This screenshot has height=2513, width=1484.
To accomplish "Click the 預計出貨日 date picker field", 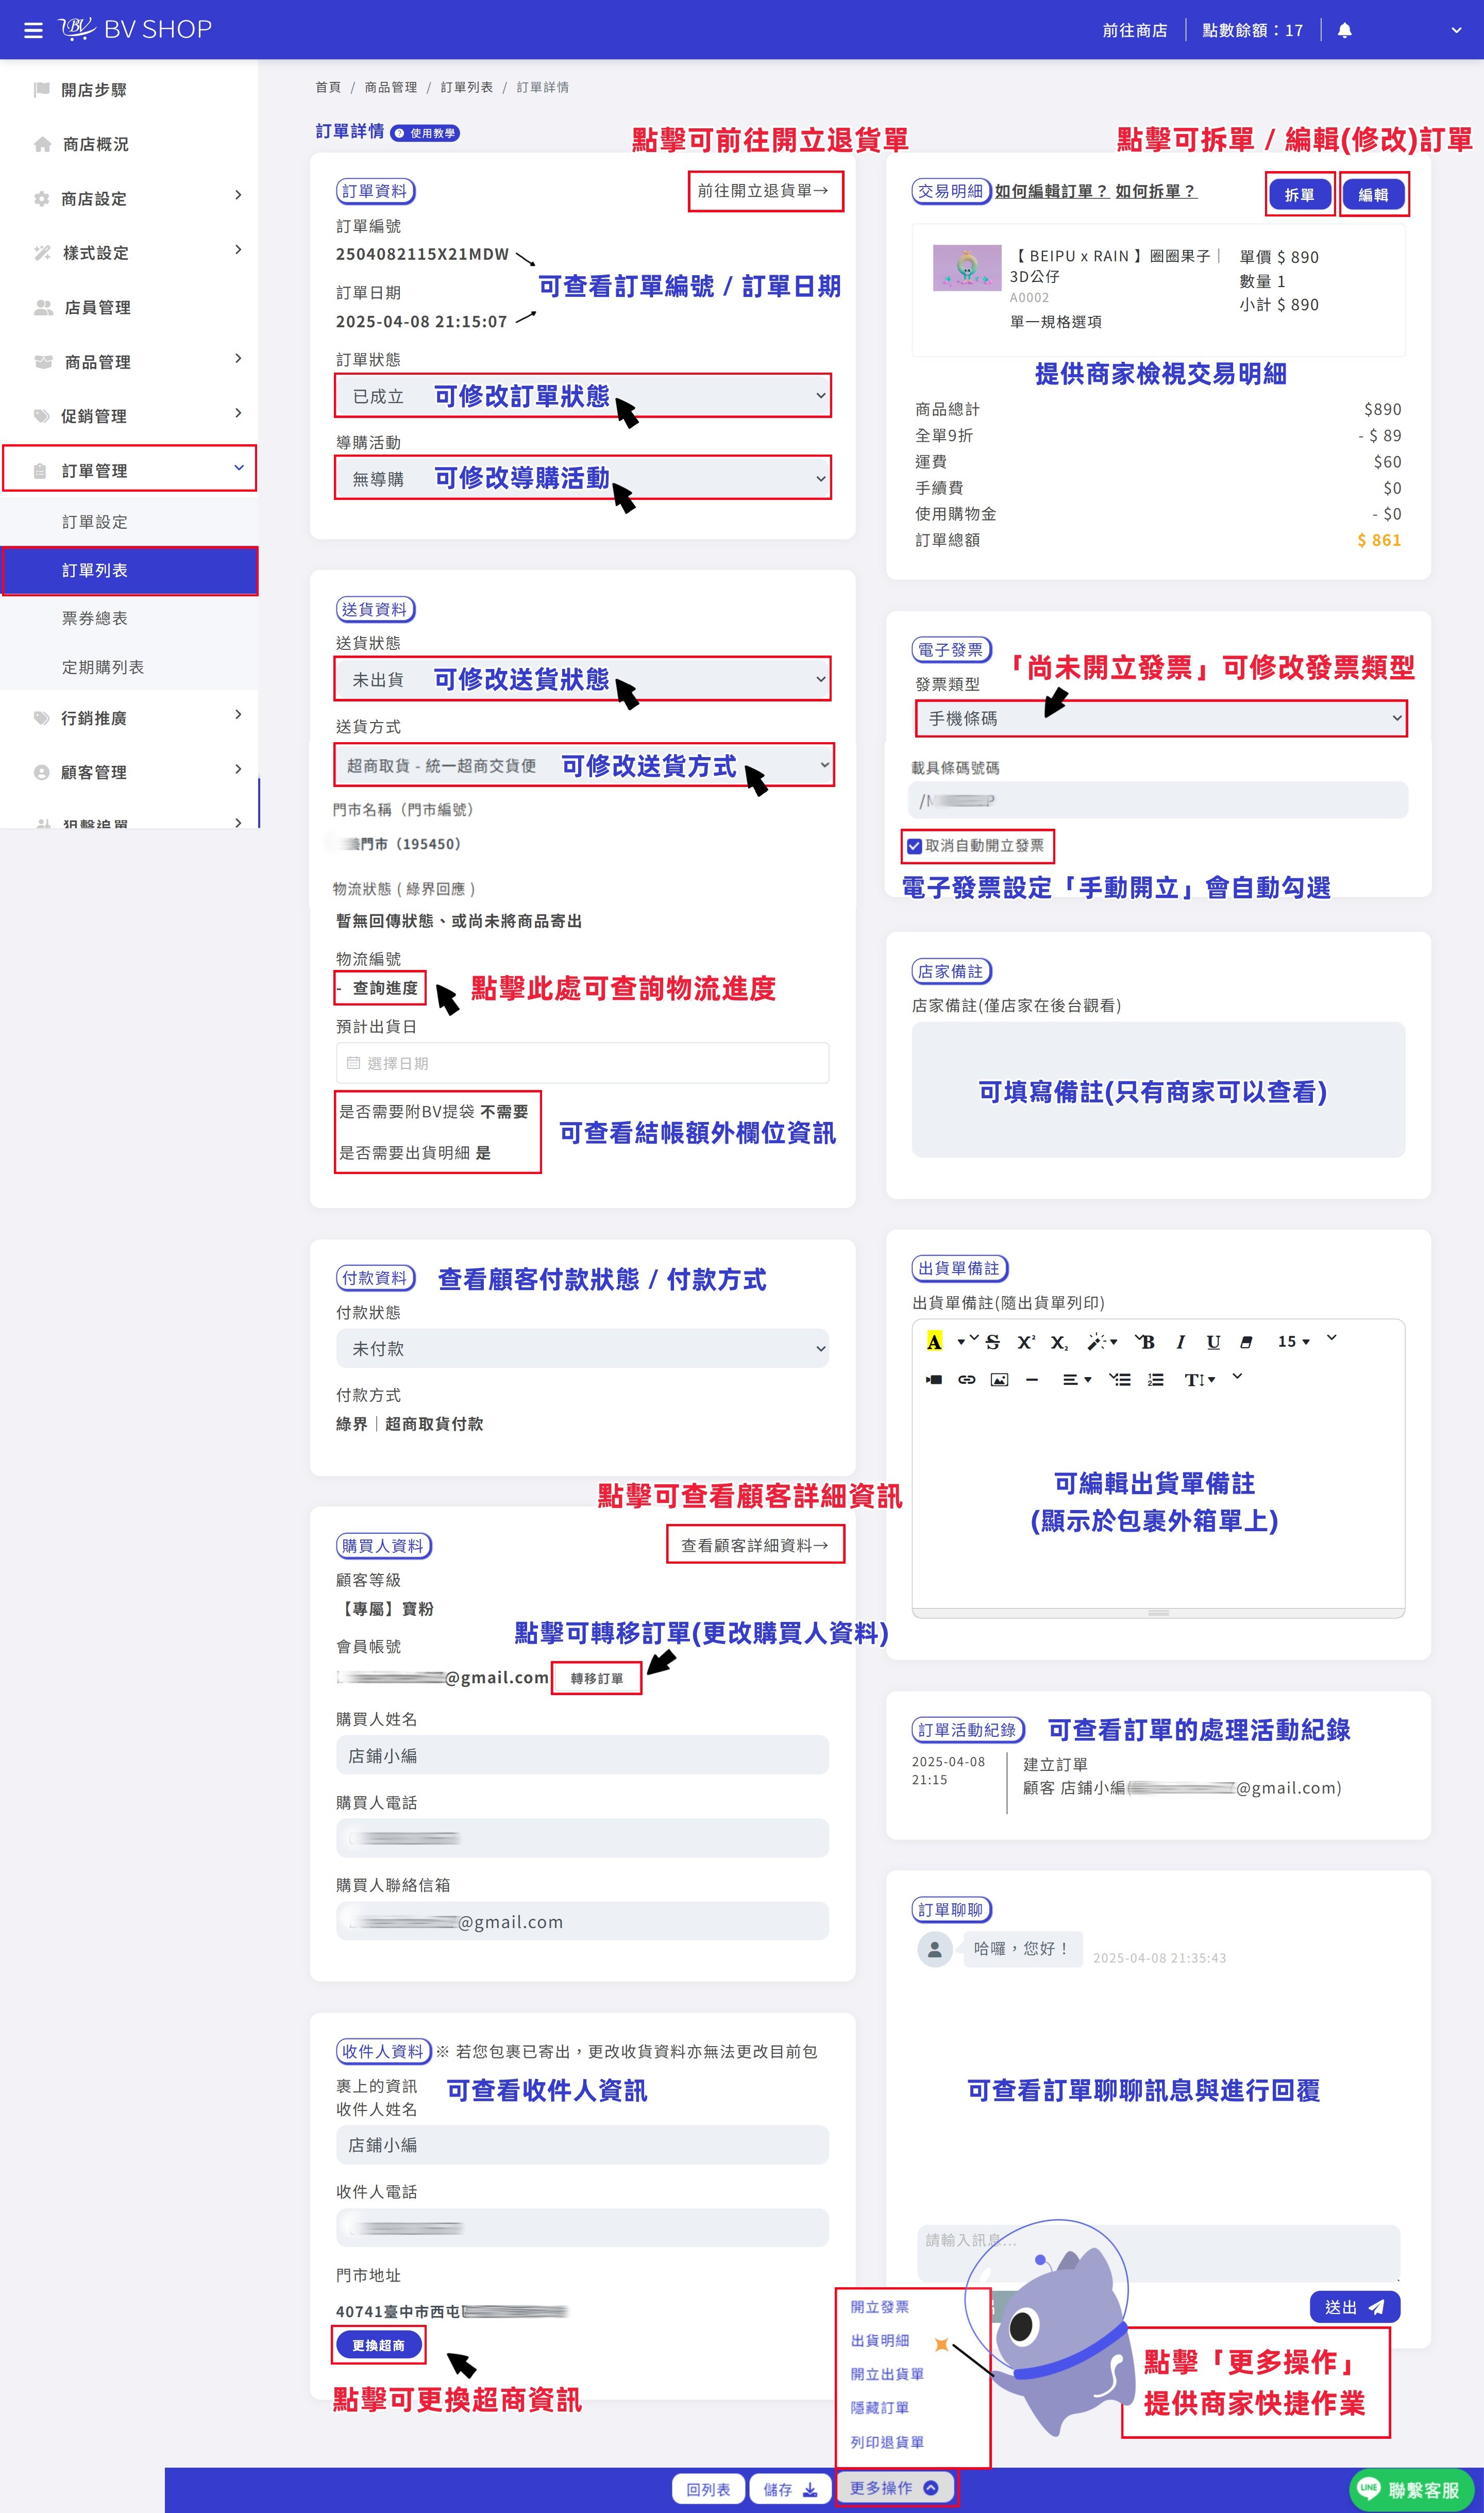I will (583, 1063).
